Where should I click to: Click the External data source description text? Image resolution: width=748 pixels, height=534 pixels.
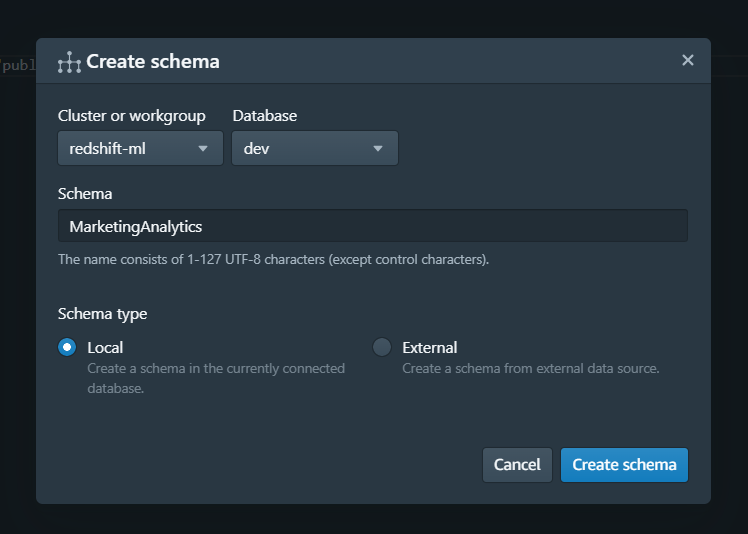(530, 369)
